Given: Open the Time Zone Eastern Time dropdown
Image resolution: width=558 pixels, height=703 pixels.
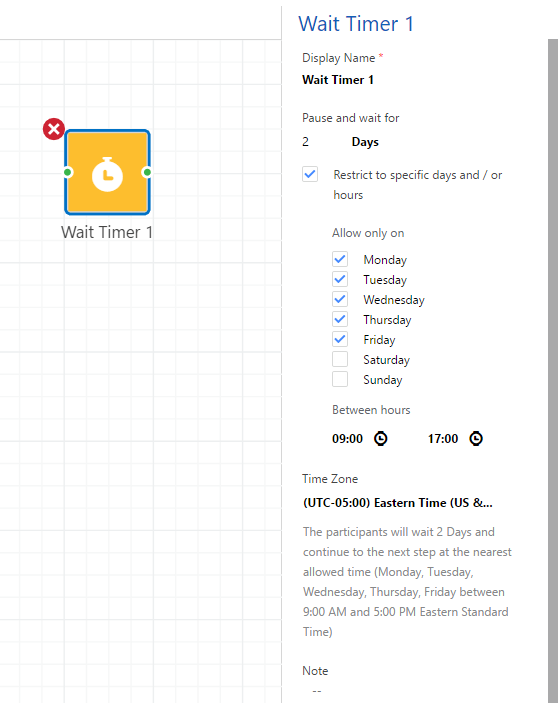Looking at the screenshot, I should click(398, 503).
